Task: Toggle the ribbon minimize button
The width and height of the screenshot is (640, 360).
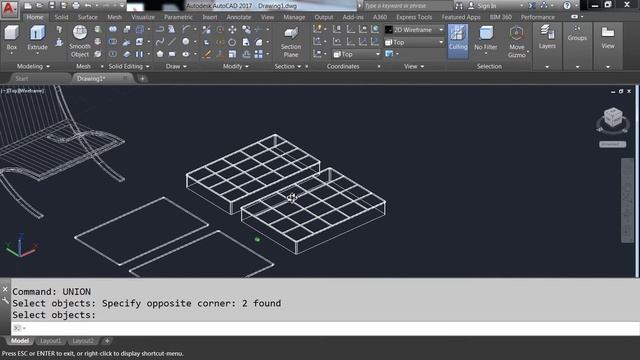Action: coord(574,17)
